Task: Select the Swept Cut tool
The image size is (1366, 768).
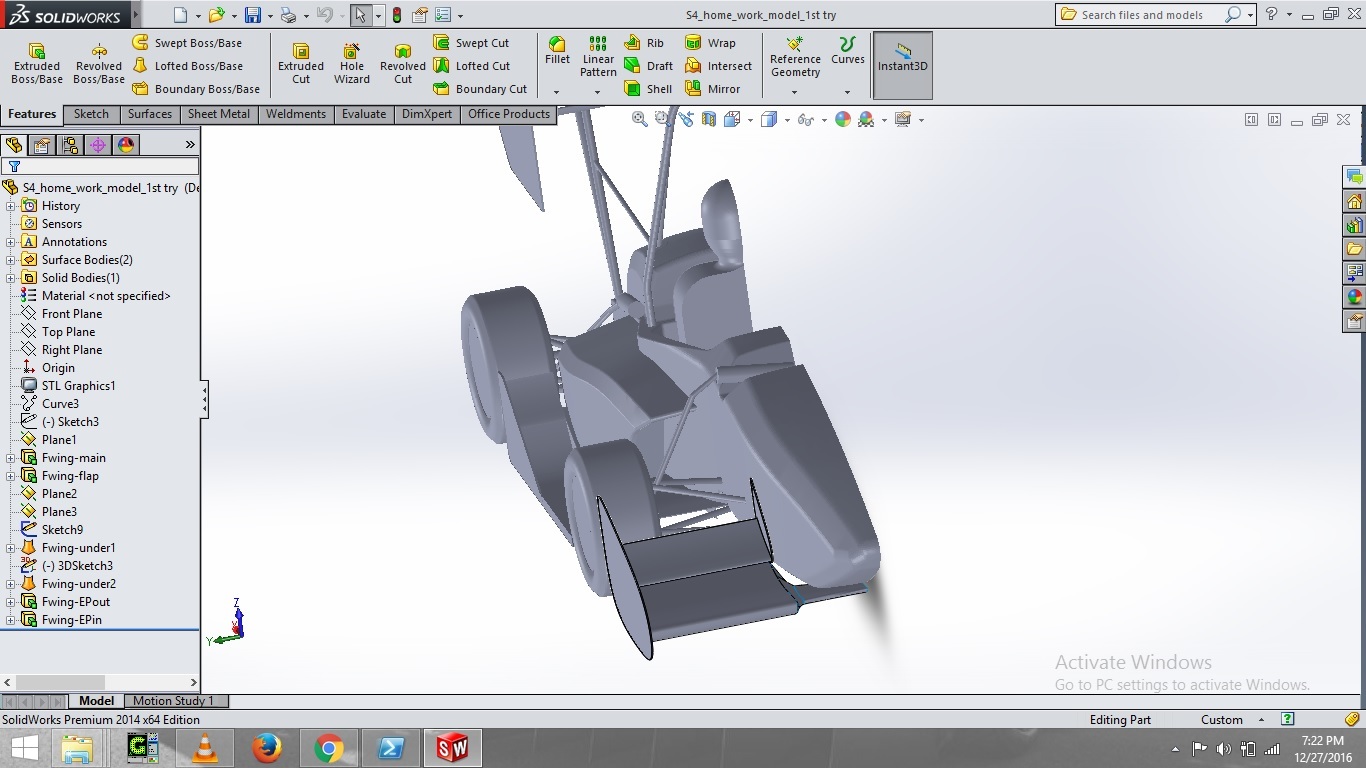Action: point(471,43)
